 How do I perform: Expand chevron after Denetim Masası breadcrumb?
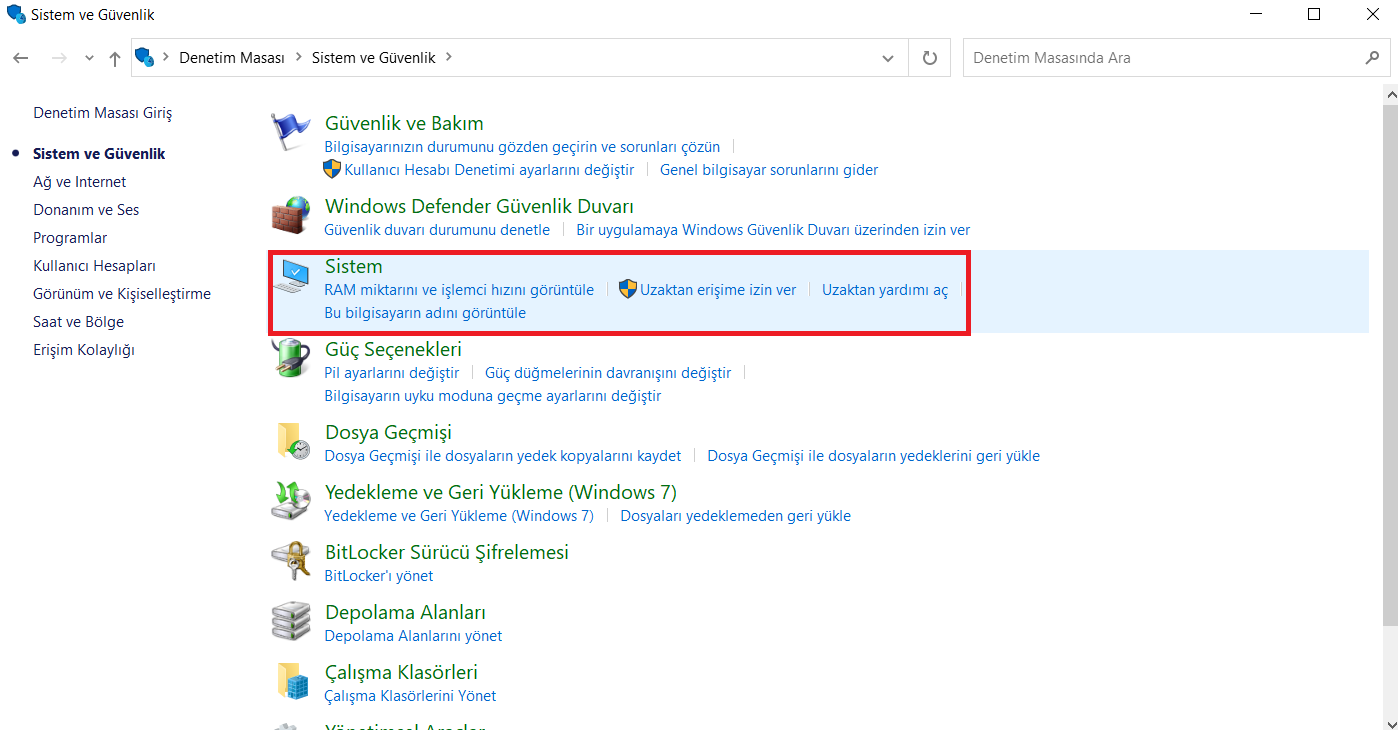tap(299, 58)
